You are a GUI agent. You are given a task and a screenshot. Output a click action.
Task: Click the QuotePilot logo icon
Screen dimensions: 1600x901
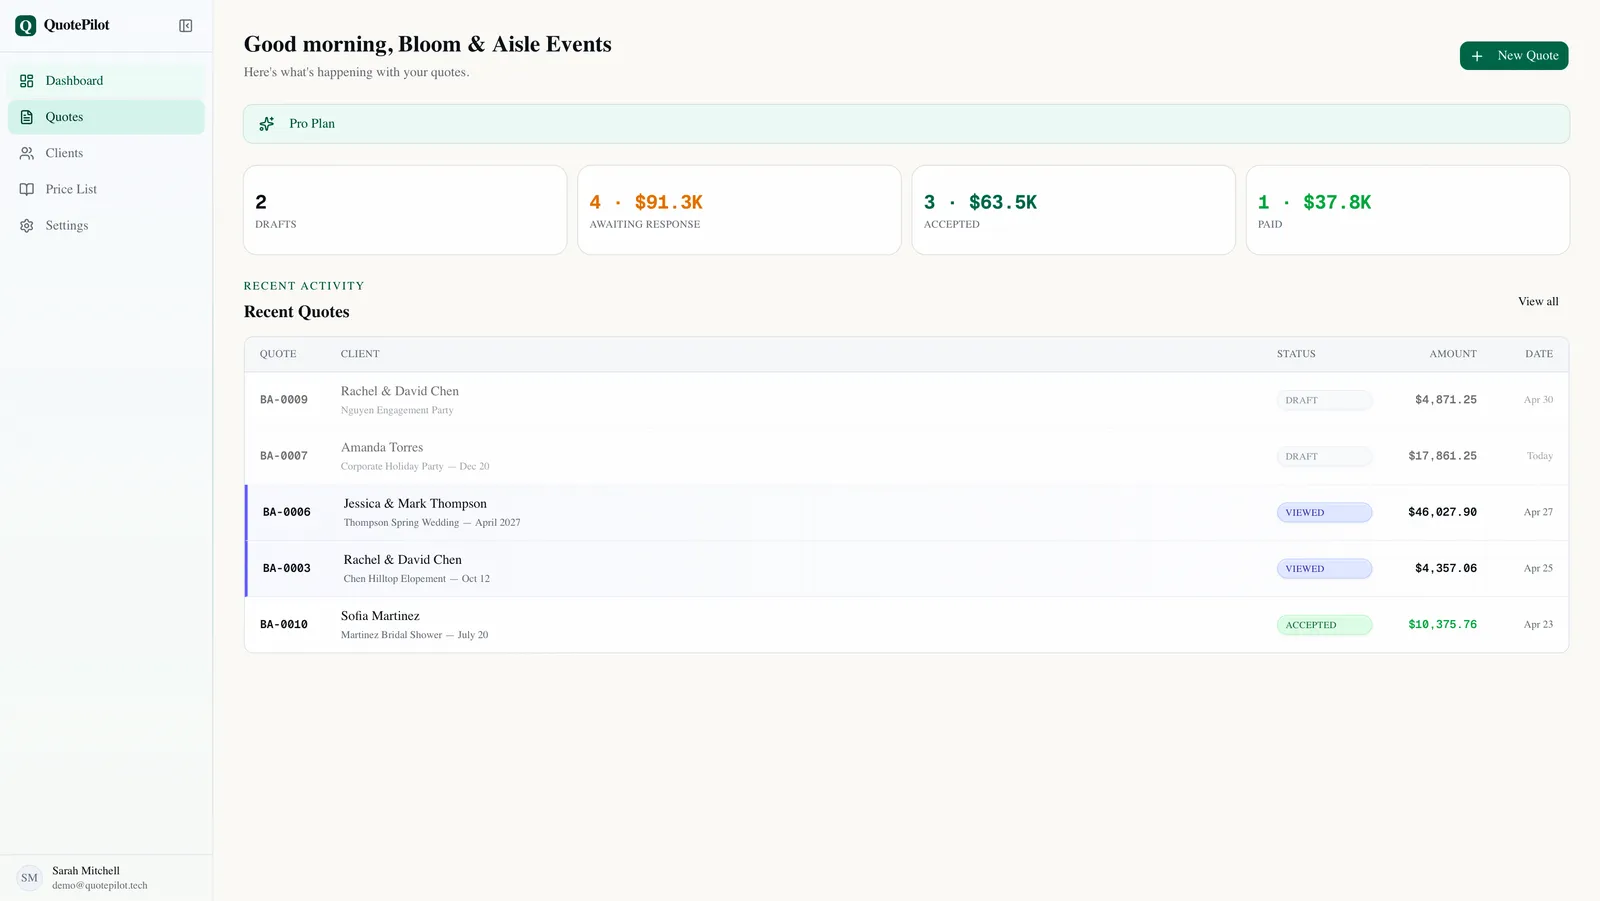(26, 26)
